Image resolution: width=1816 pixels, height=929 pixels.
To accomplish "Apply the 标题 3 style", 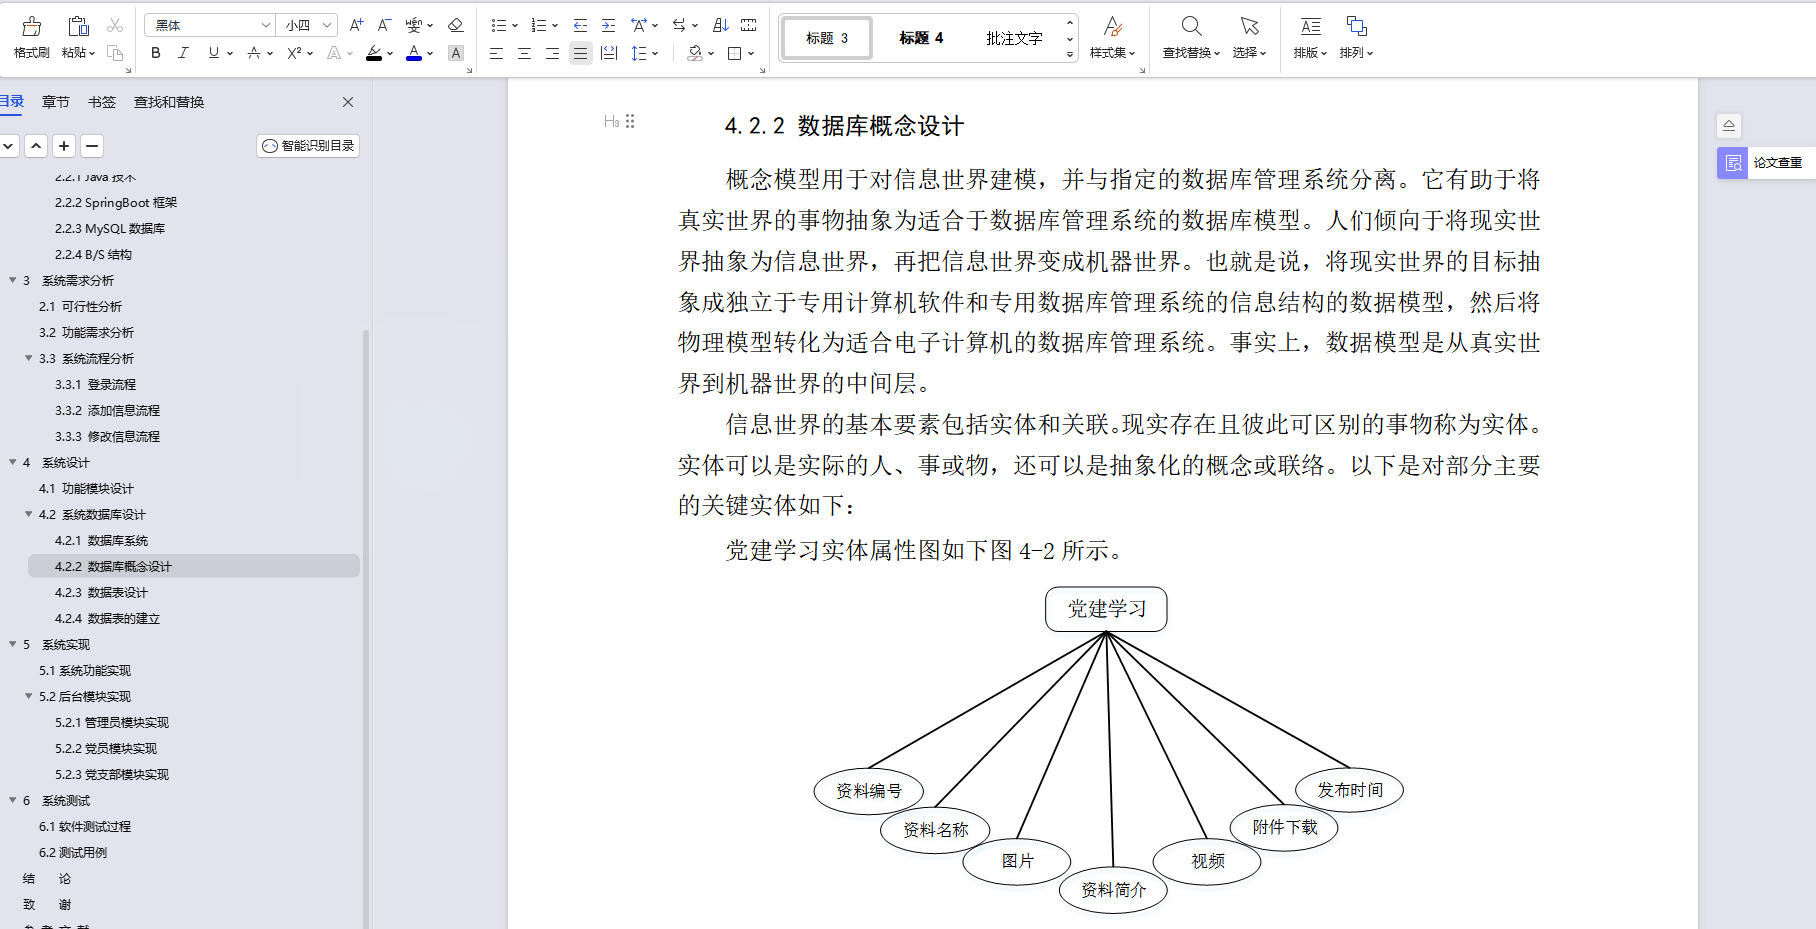I will click(x=826, y=38).
